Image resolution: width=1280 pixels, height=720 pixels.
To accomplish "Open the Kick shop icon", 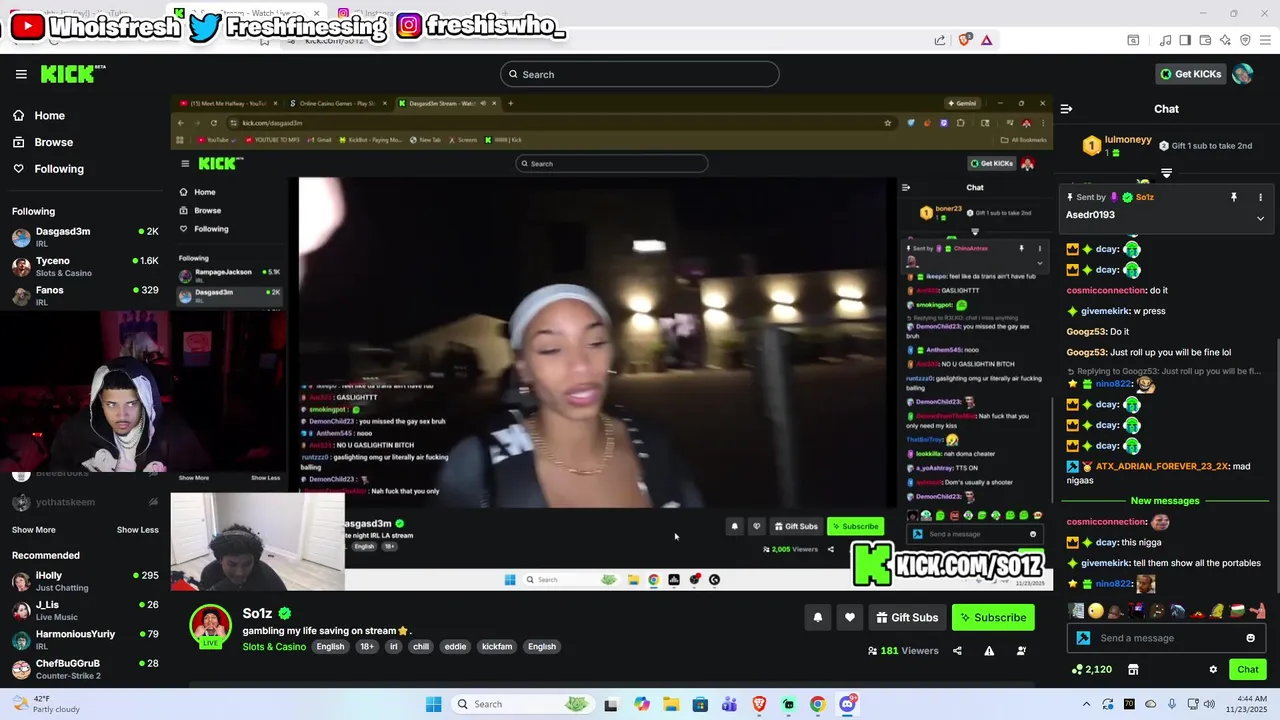I will (1133, 669).
